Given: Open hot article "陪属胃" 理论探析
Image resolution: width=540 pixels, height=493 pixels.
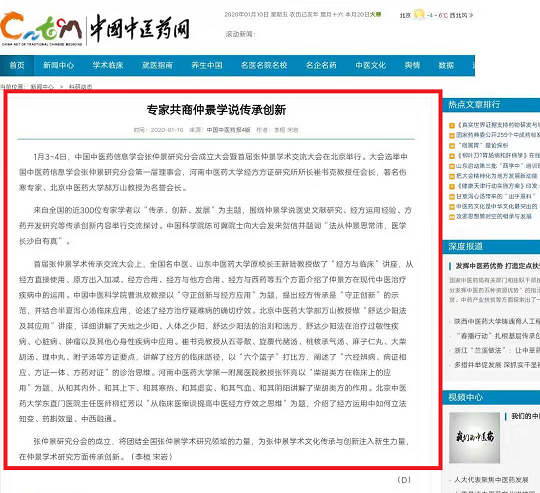Looking at the screenshot, I should (x=483, y=145).
